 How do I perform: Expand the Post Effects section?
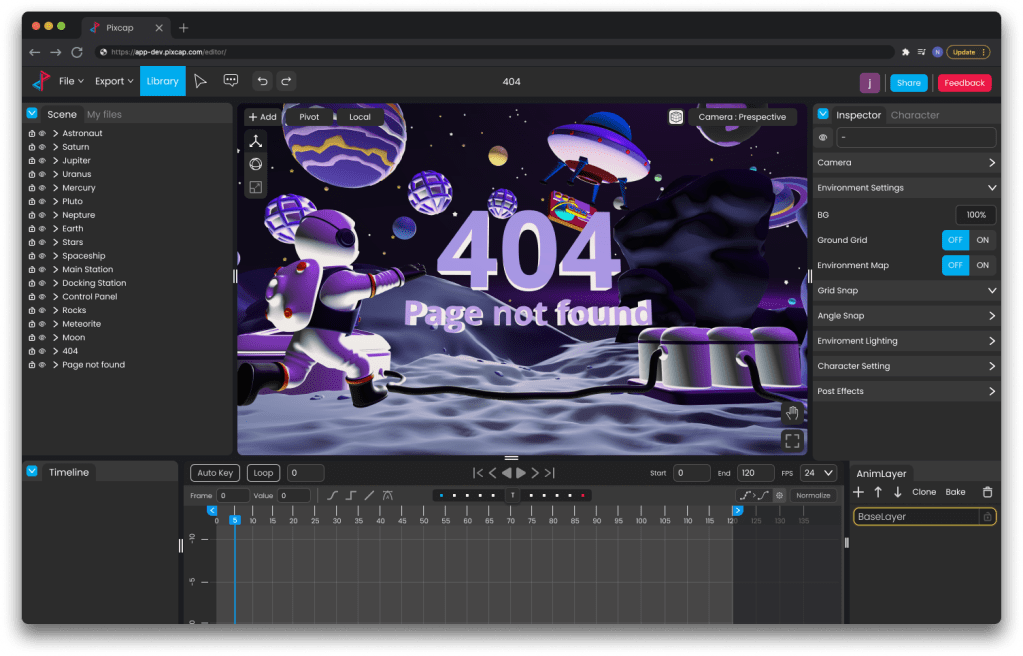[x=991, y=391]
